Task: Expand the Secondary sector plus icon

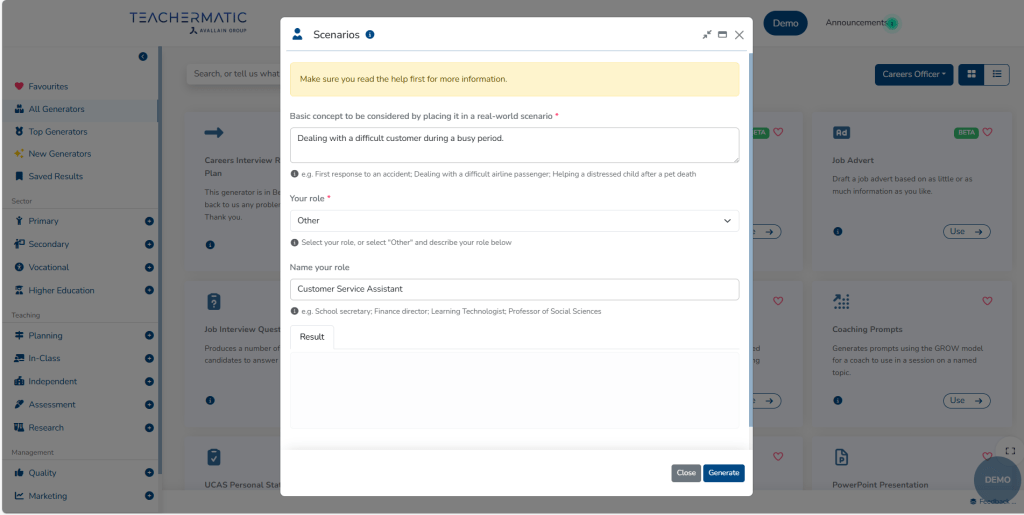Action: tap(149, 244)
